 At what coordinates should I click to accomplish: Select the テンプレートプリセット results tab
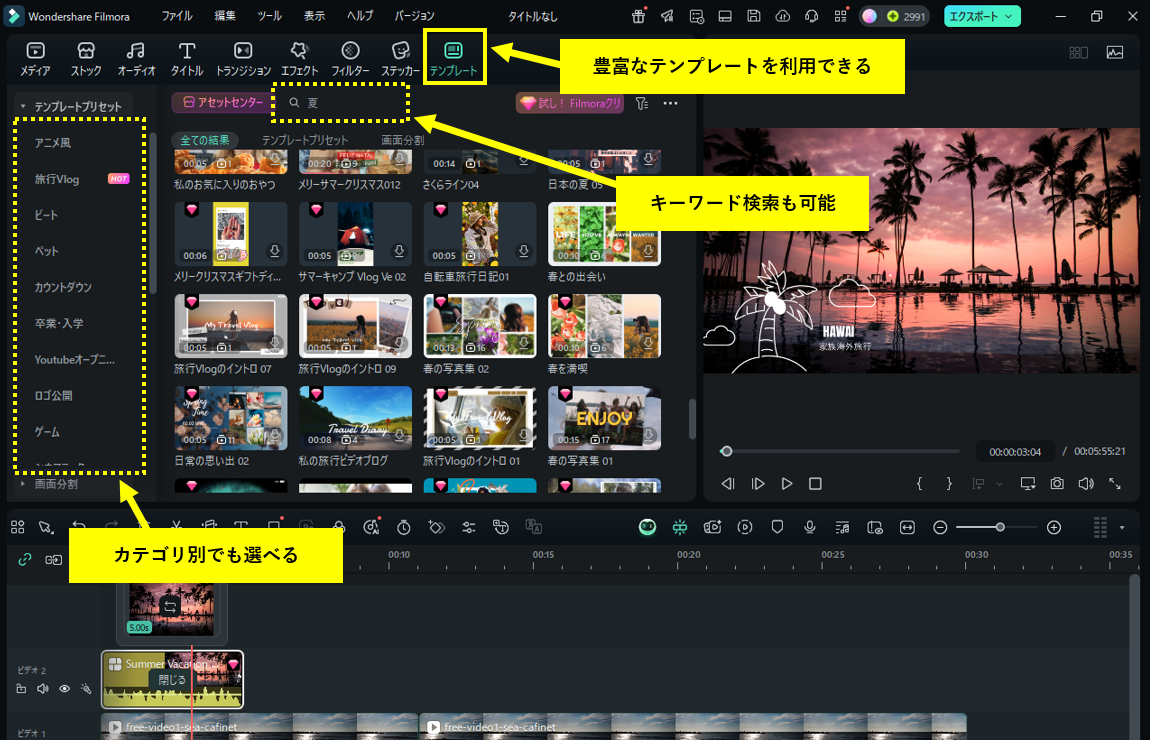coord(305,140)
